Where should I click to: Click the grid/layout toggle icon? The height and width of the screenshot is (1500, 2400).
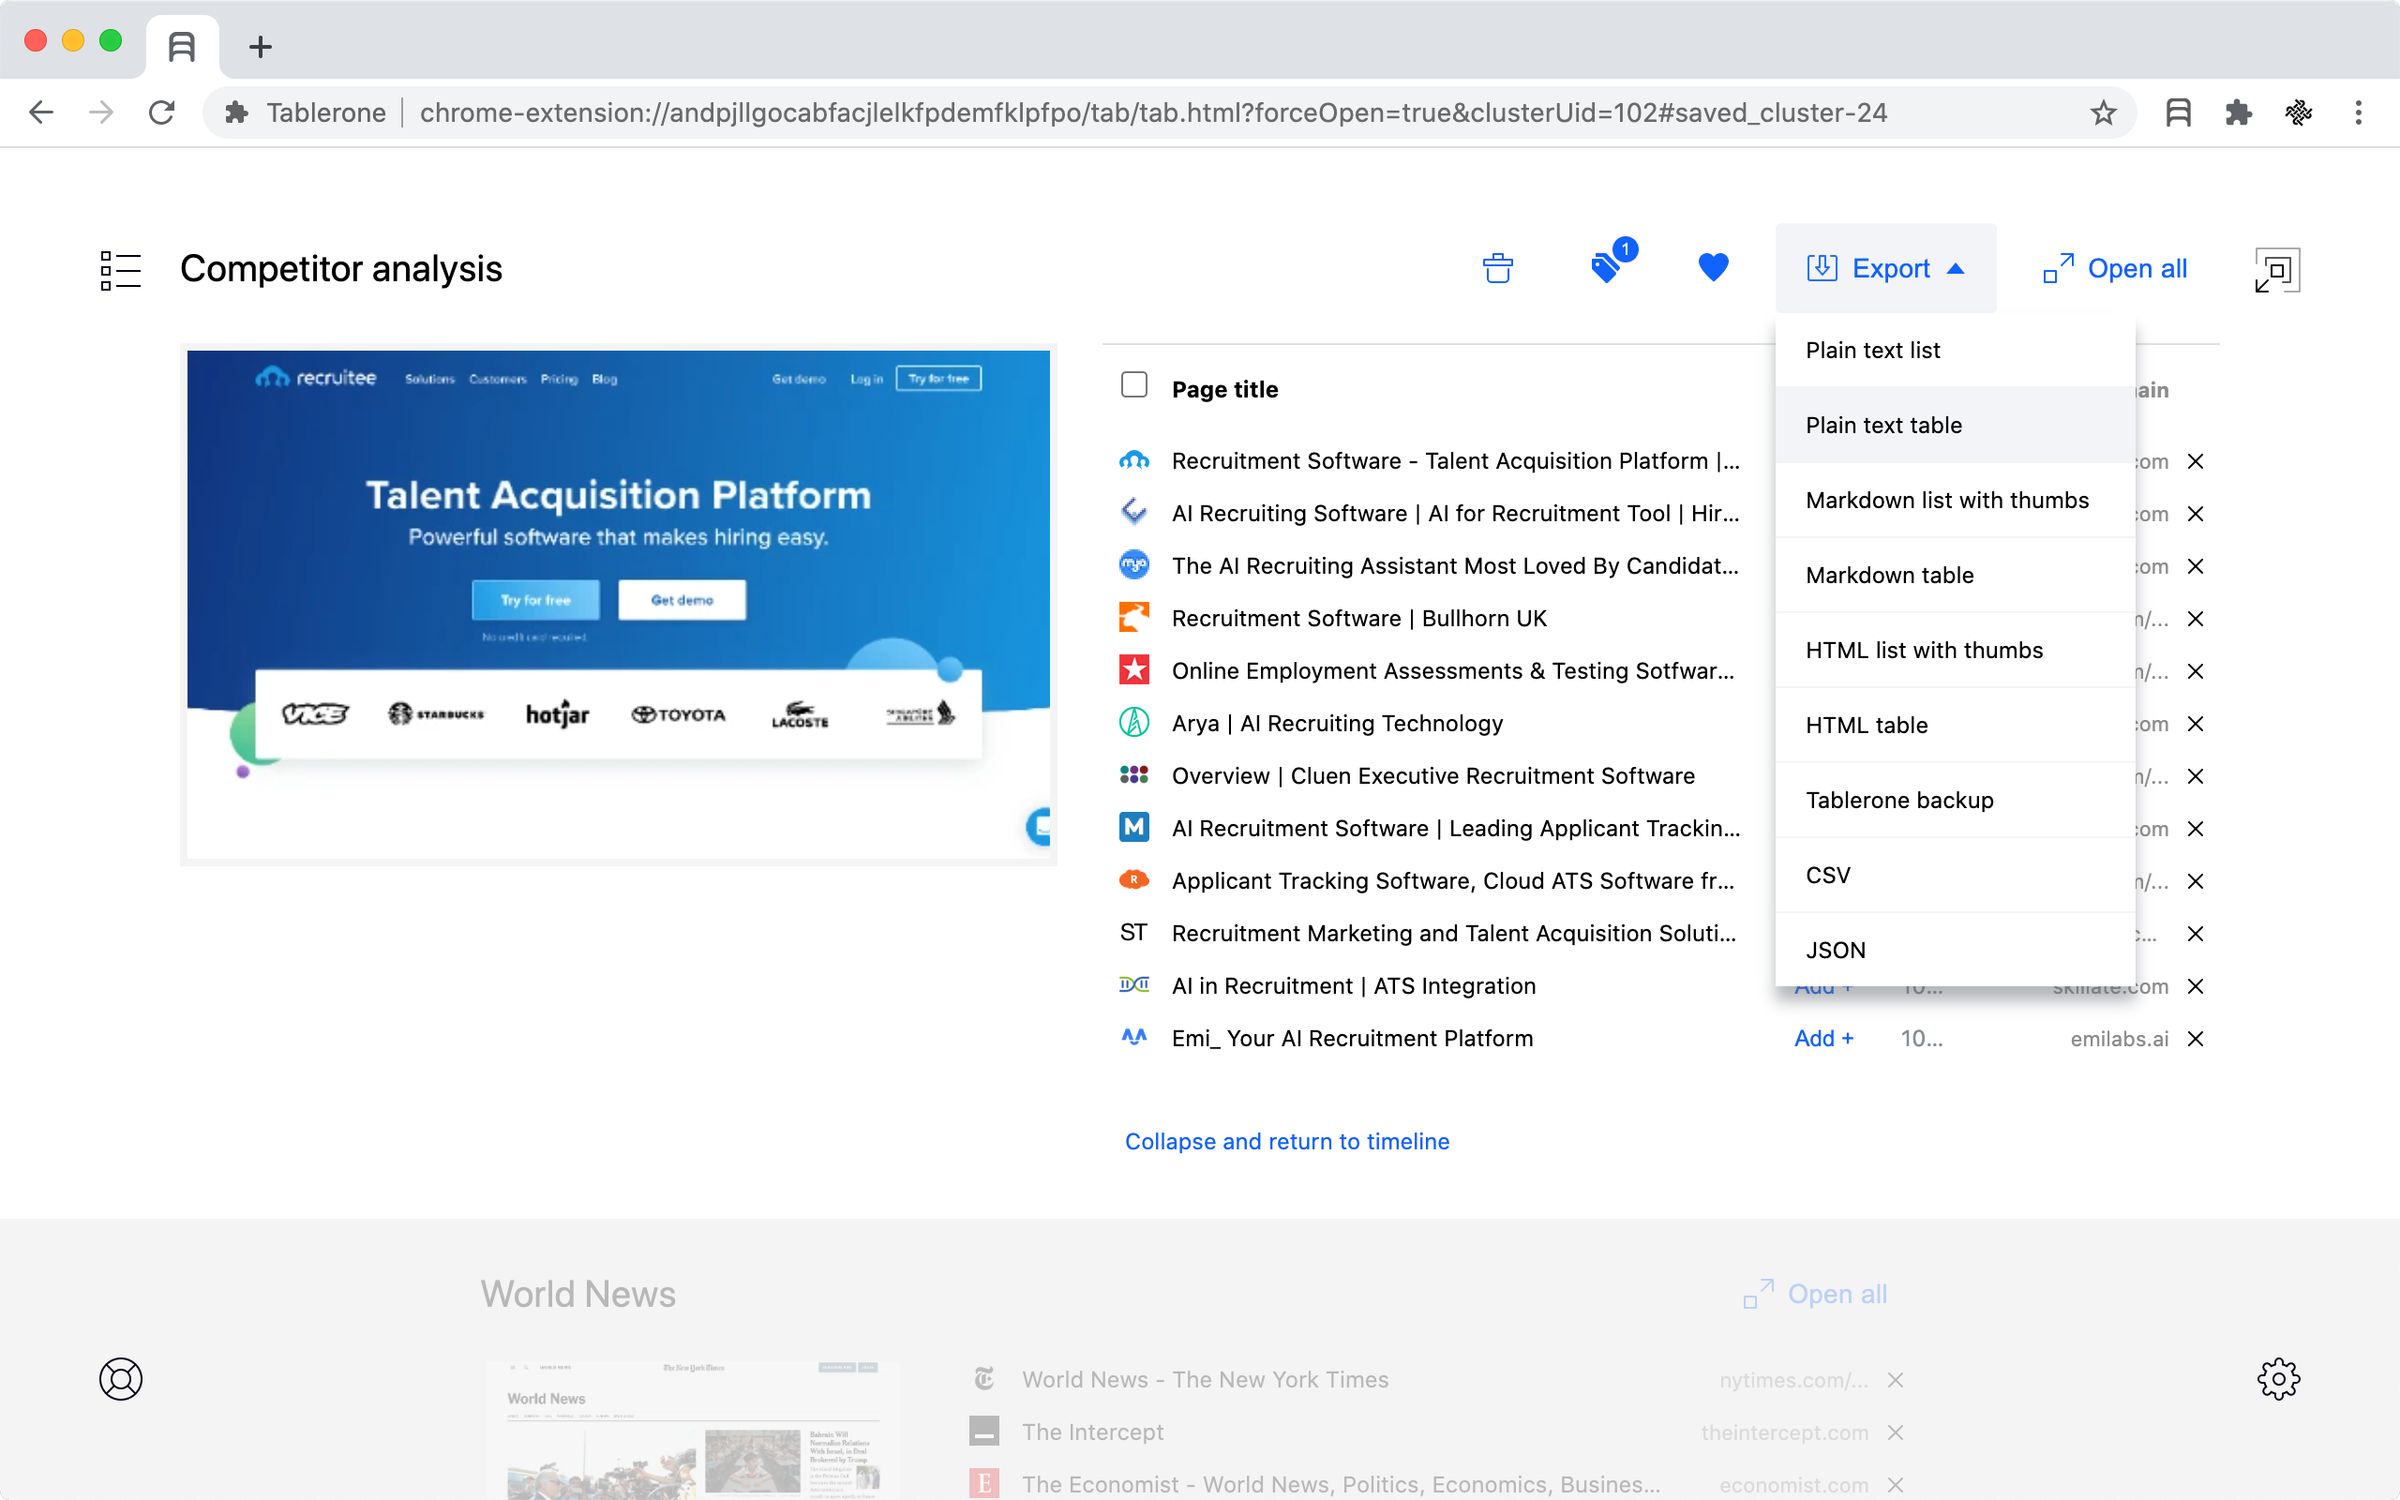[x=121, y=270]
